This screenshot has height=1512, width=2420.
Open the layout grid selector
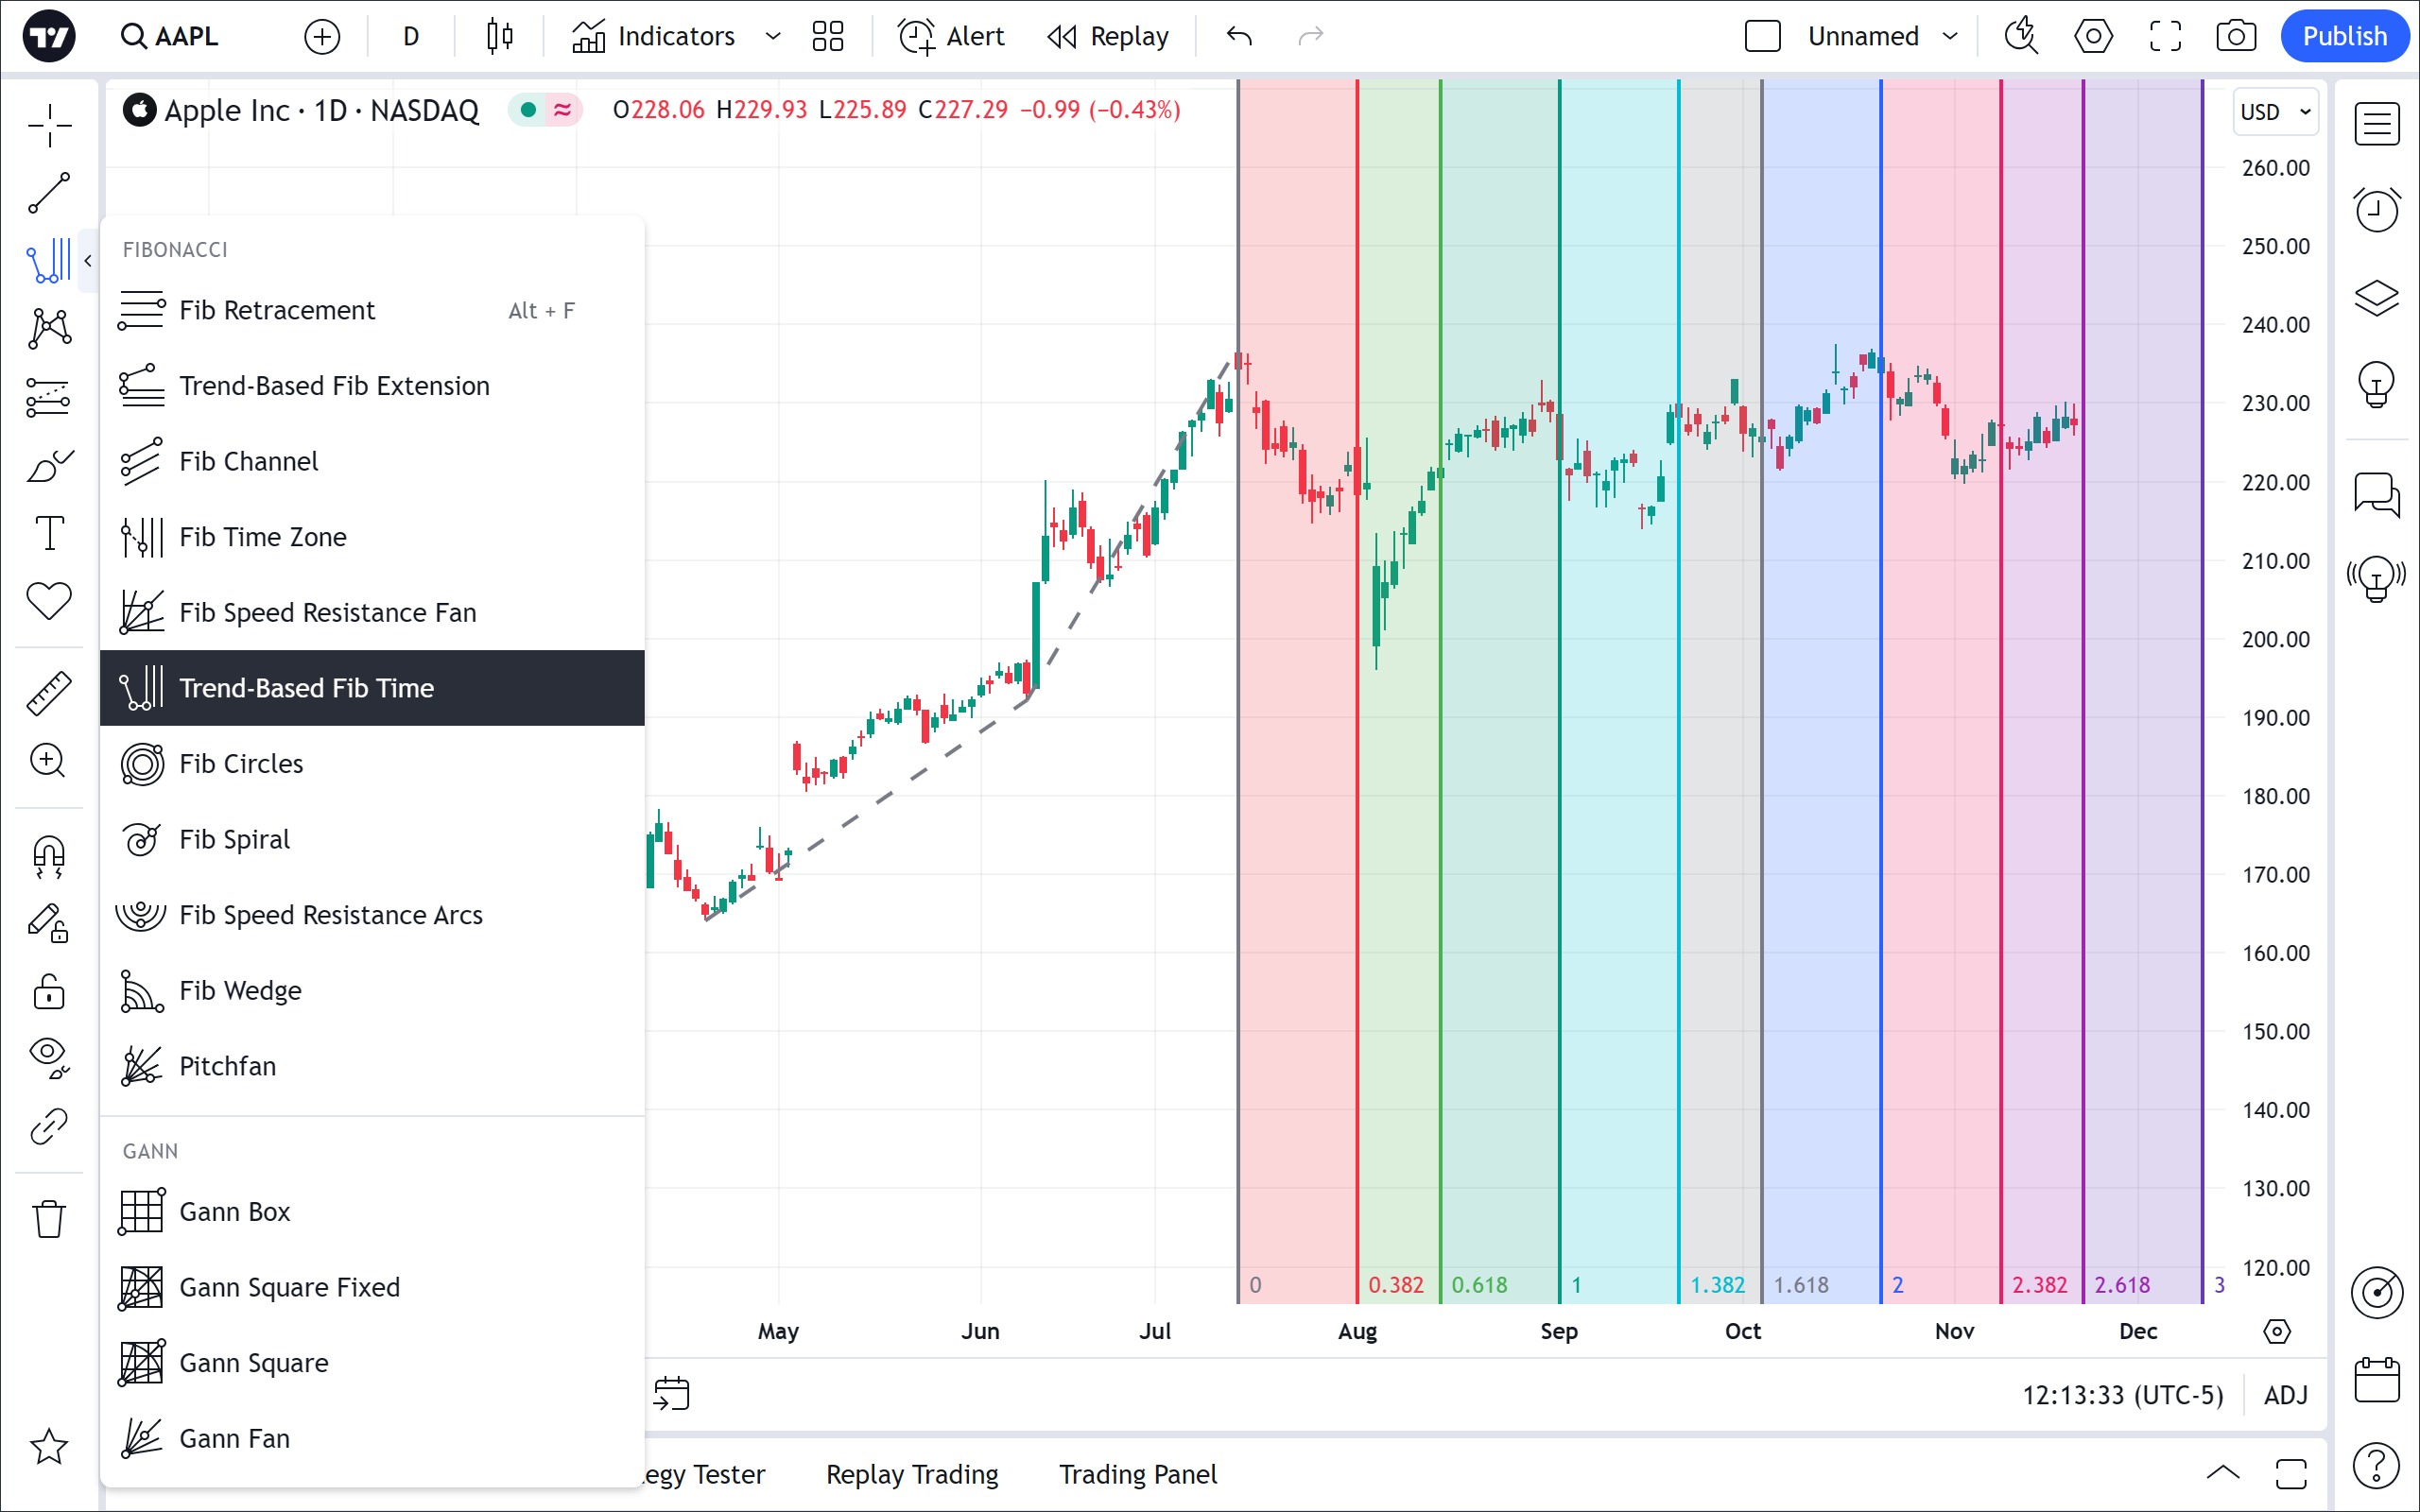[x=828, y=37]
